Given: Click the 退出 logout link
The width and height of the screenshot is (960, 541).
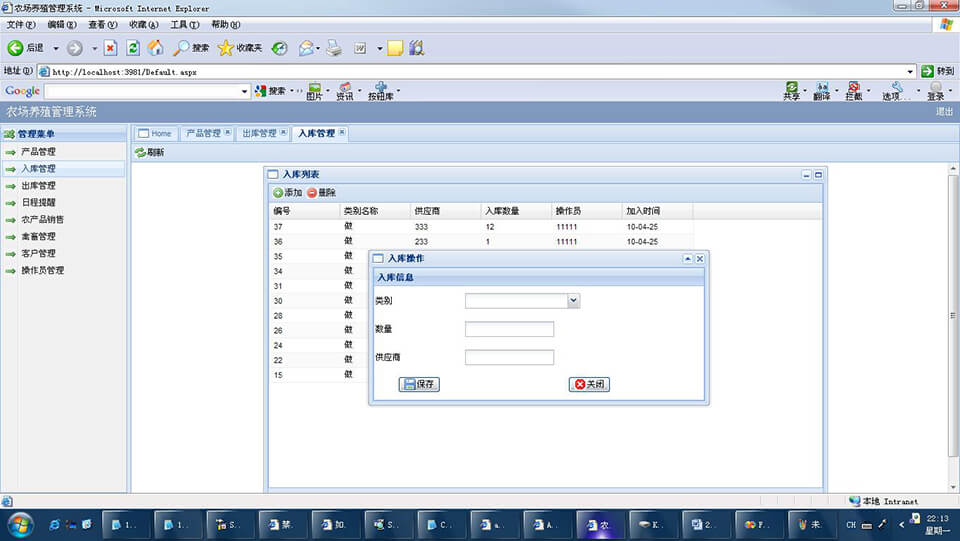Looking at the screenshot, I should click(x=944, y=112).
